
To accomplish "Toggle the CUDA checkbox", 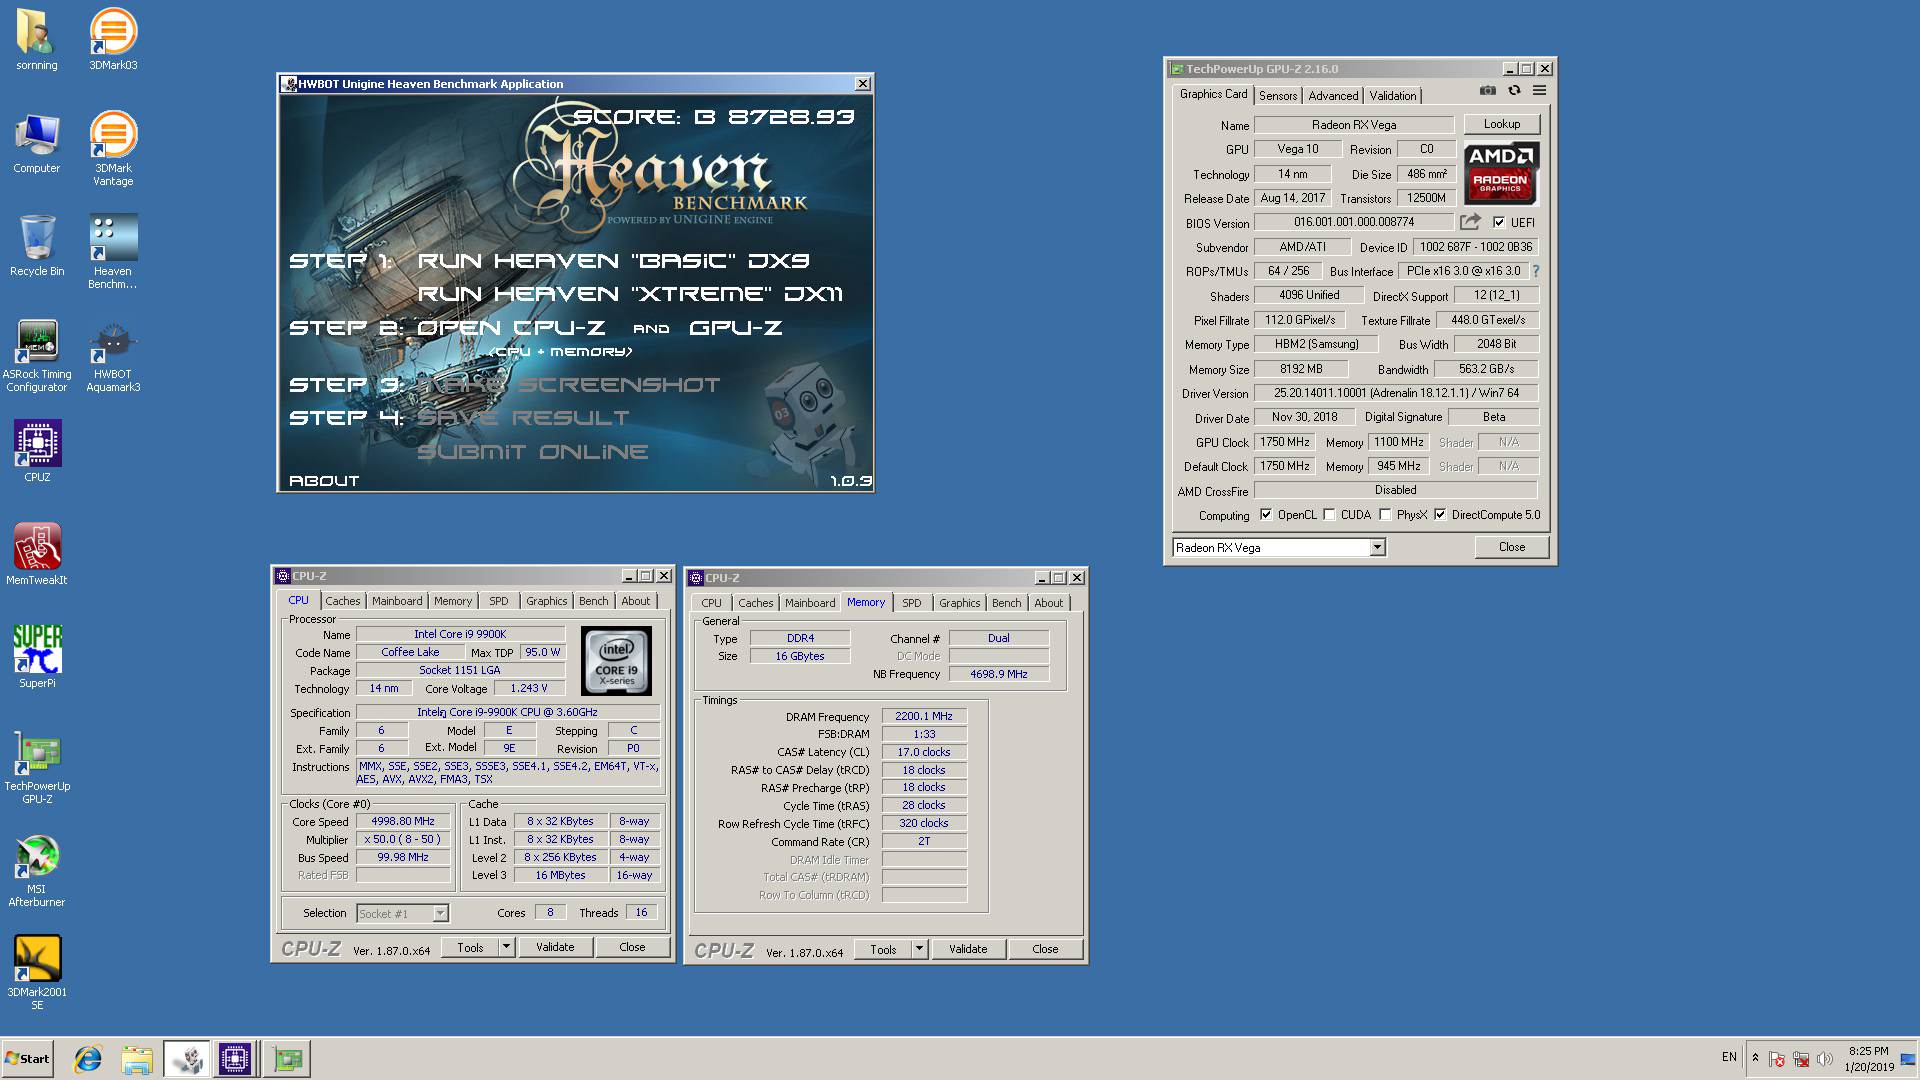I will pos(1329,515).
